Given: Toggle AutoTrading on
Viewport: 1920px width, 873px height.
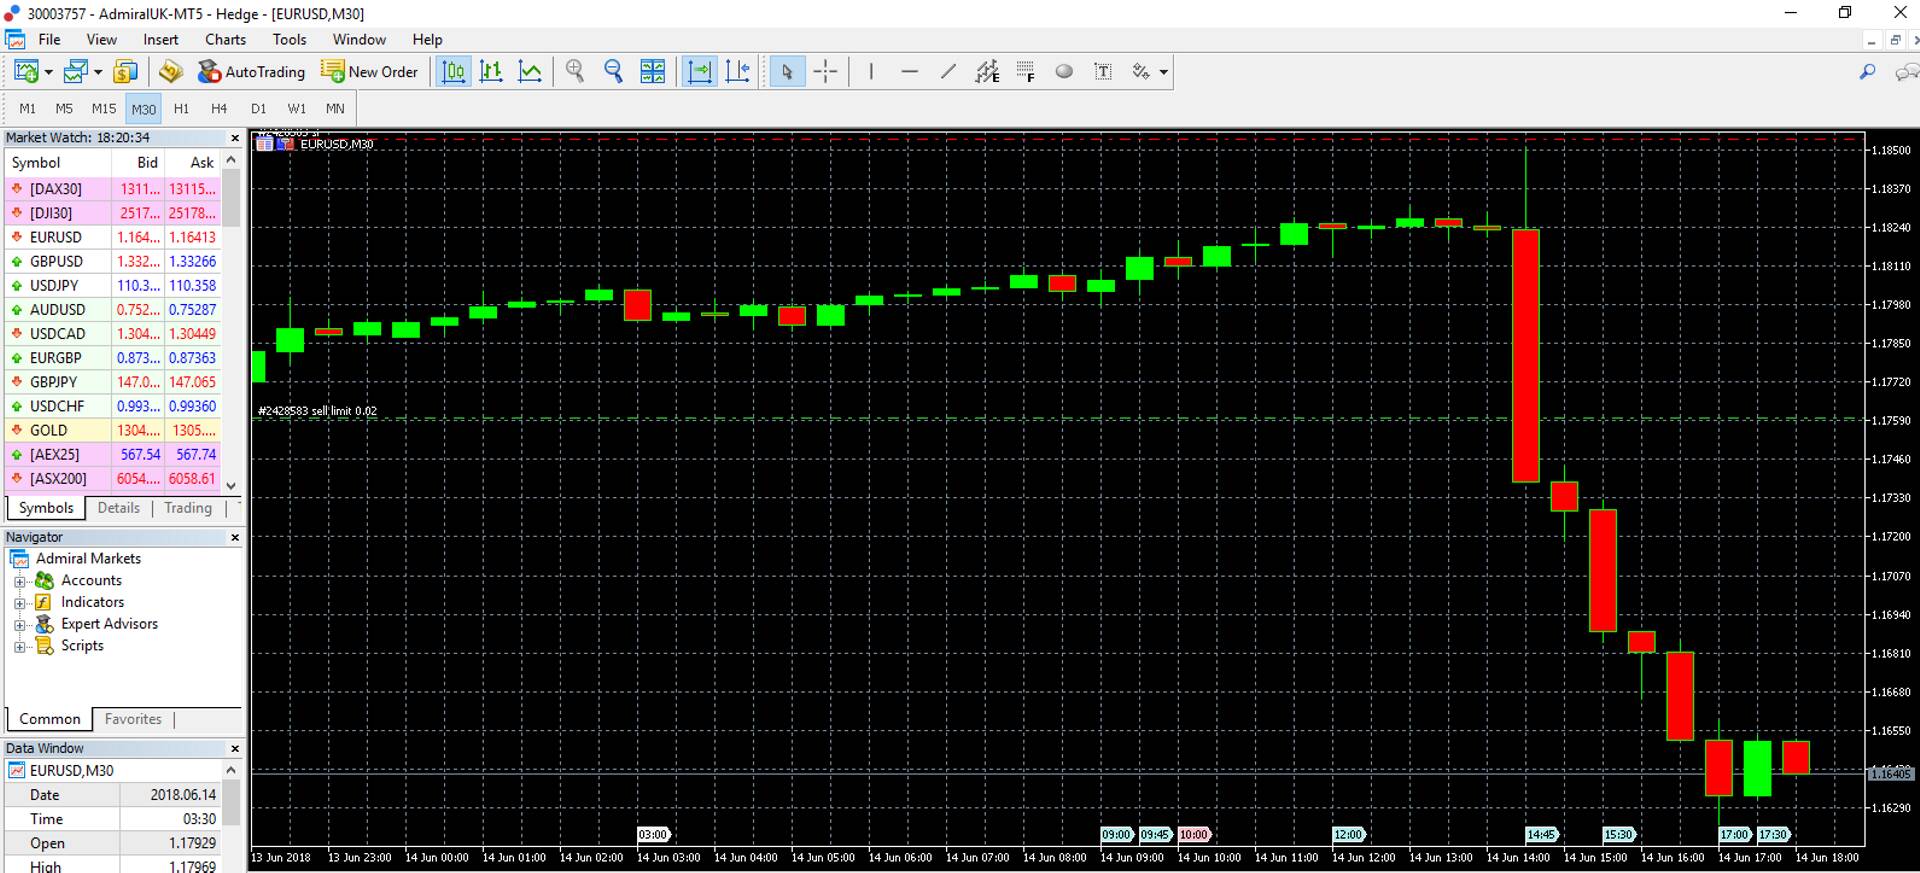Looking at the screenshot, I should click(251, 72).
